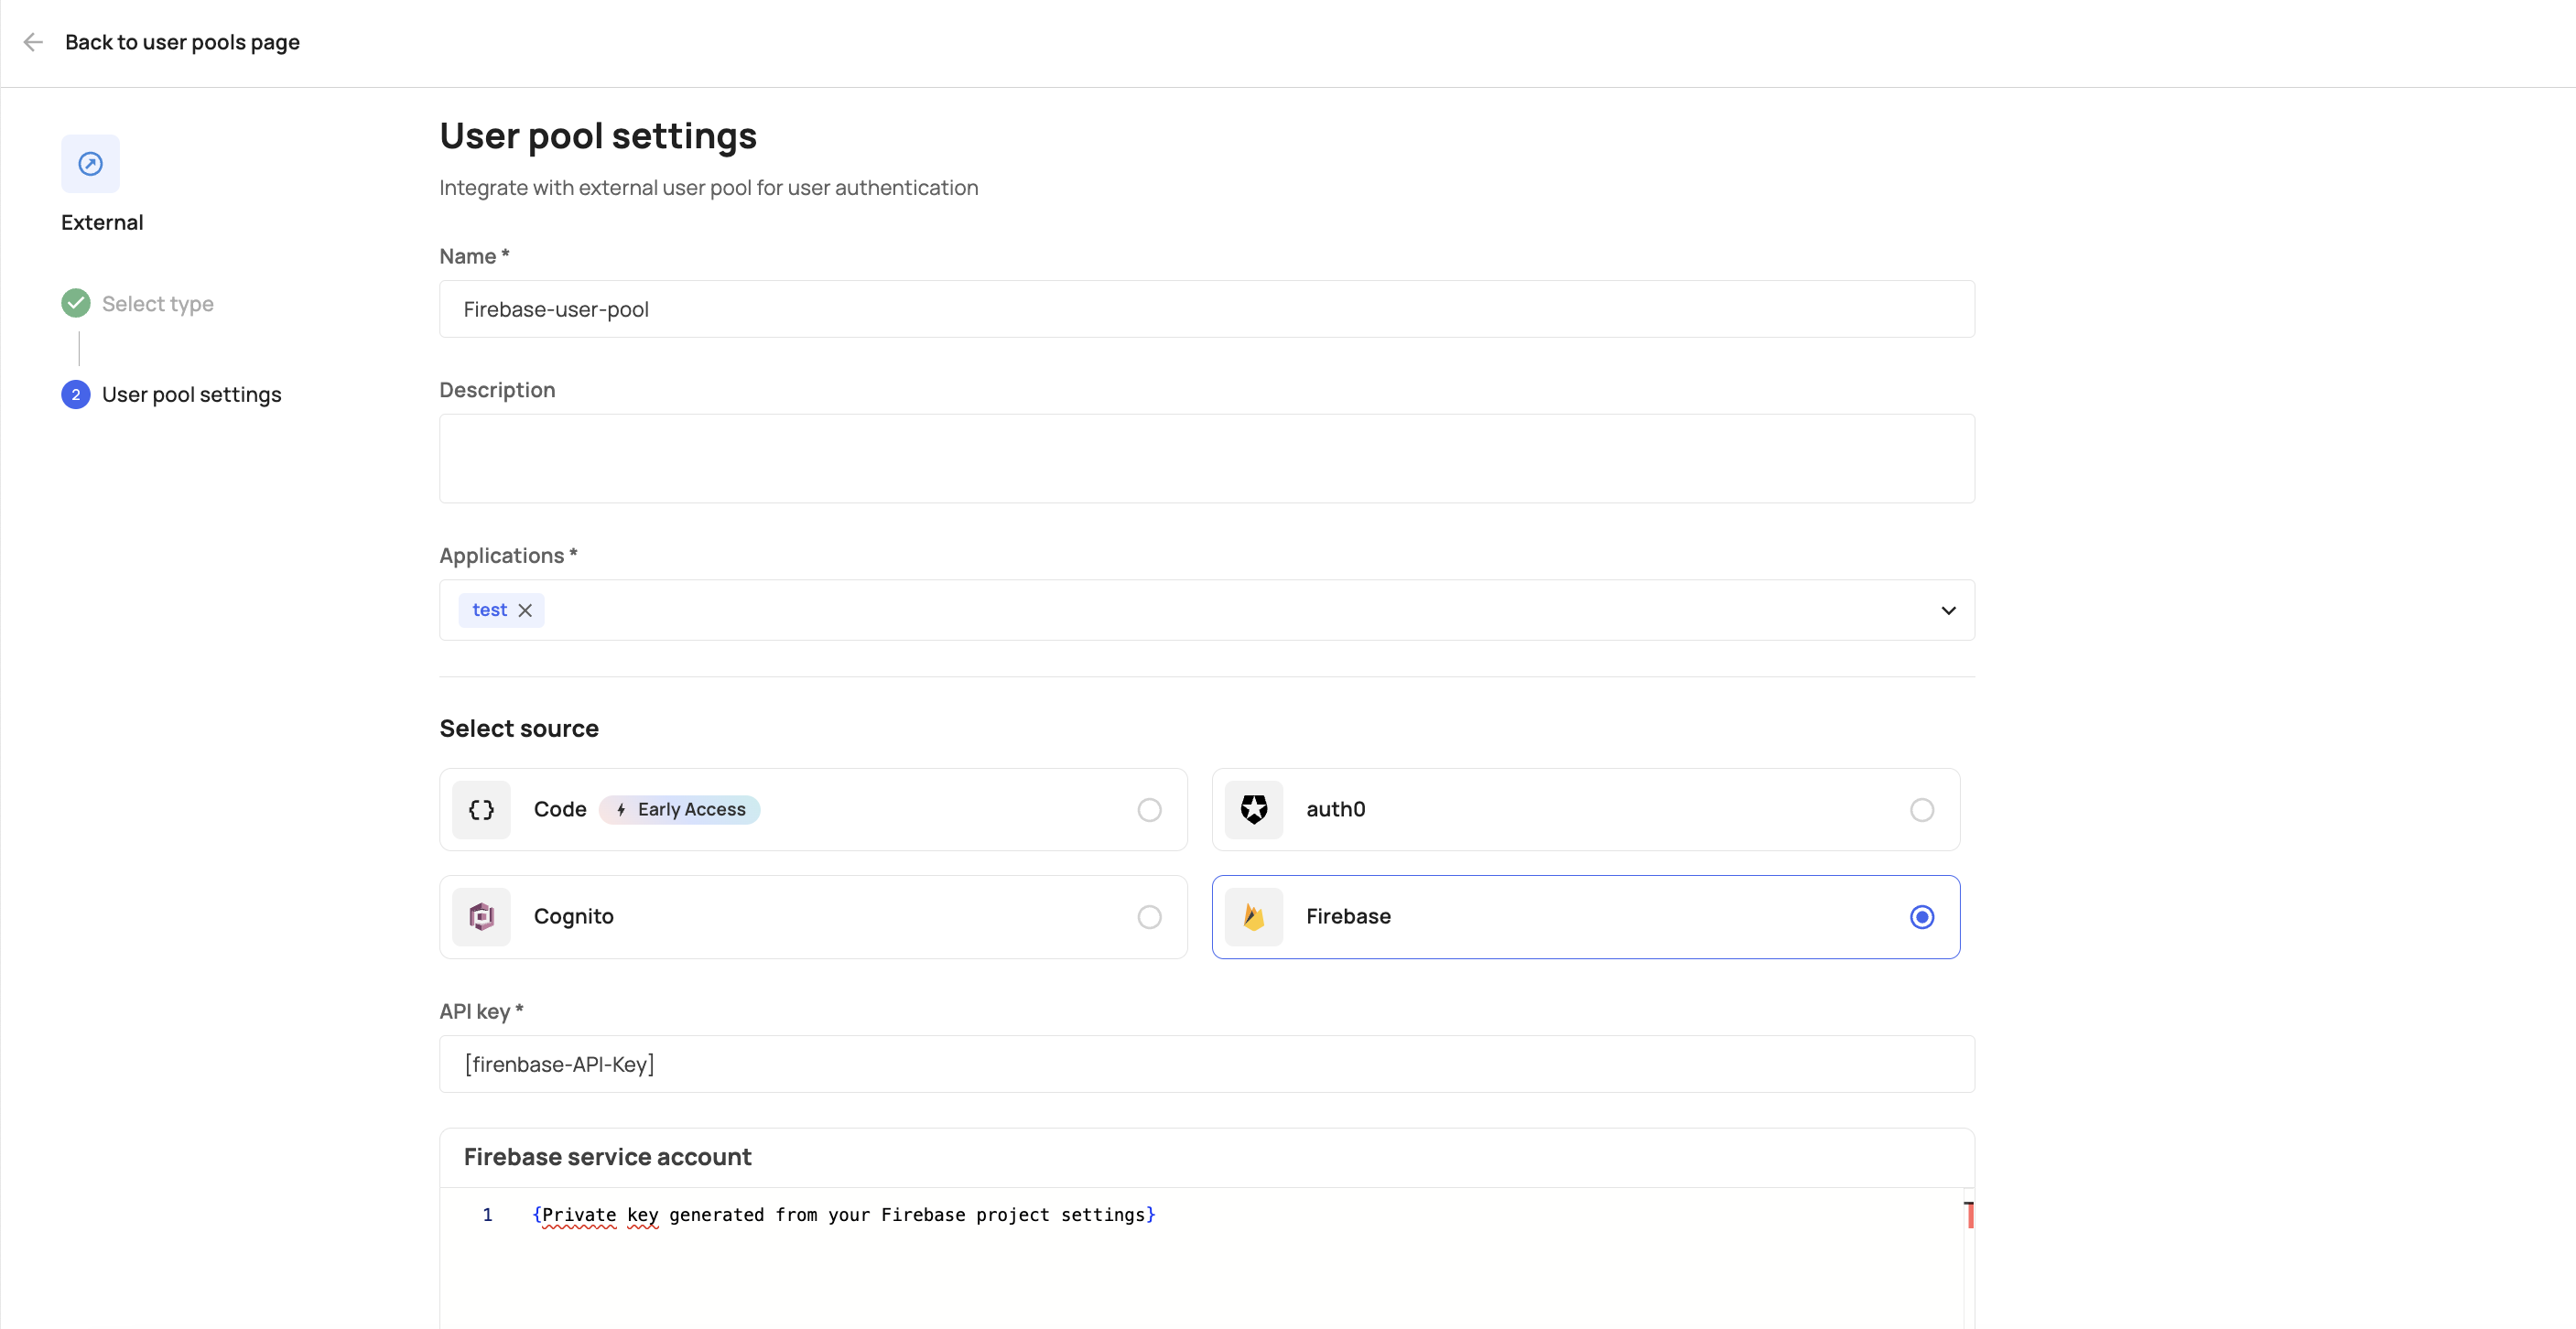This screenshot has height=1329, width=2576.
Task: Go to Select type step
Action: 158,304
